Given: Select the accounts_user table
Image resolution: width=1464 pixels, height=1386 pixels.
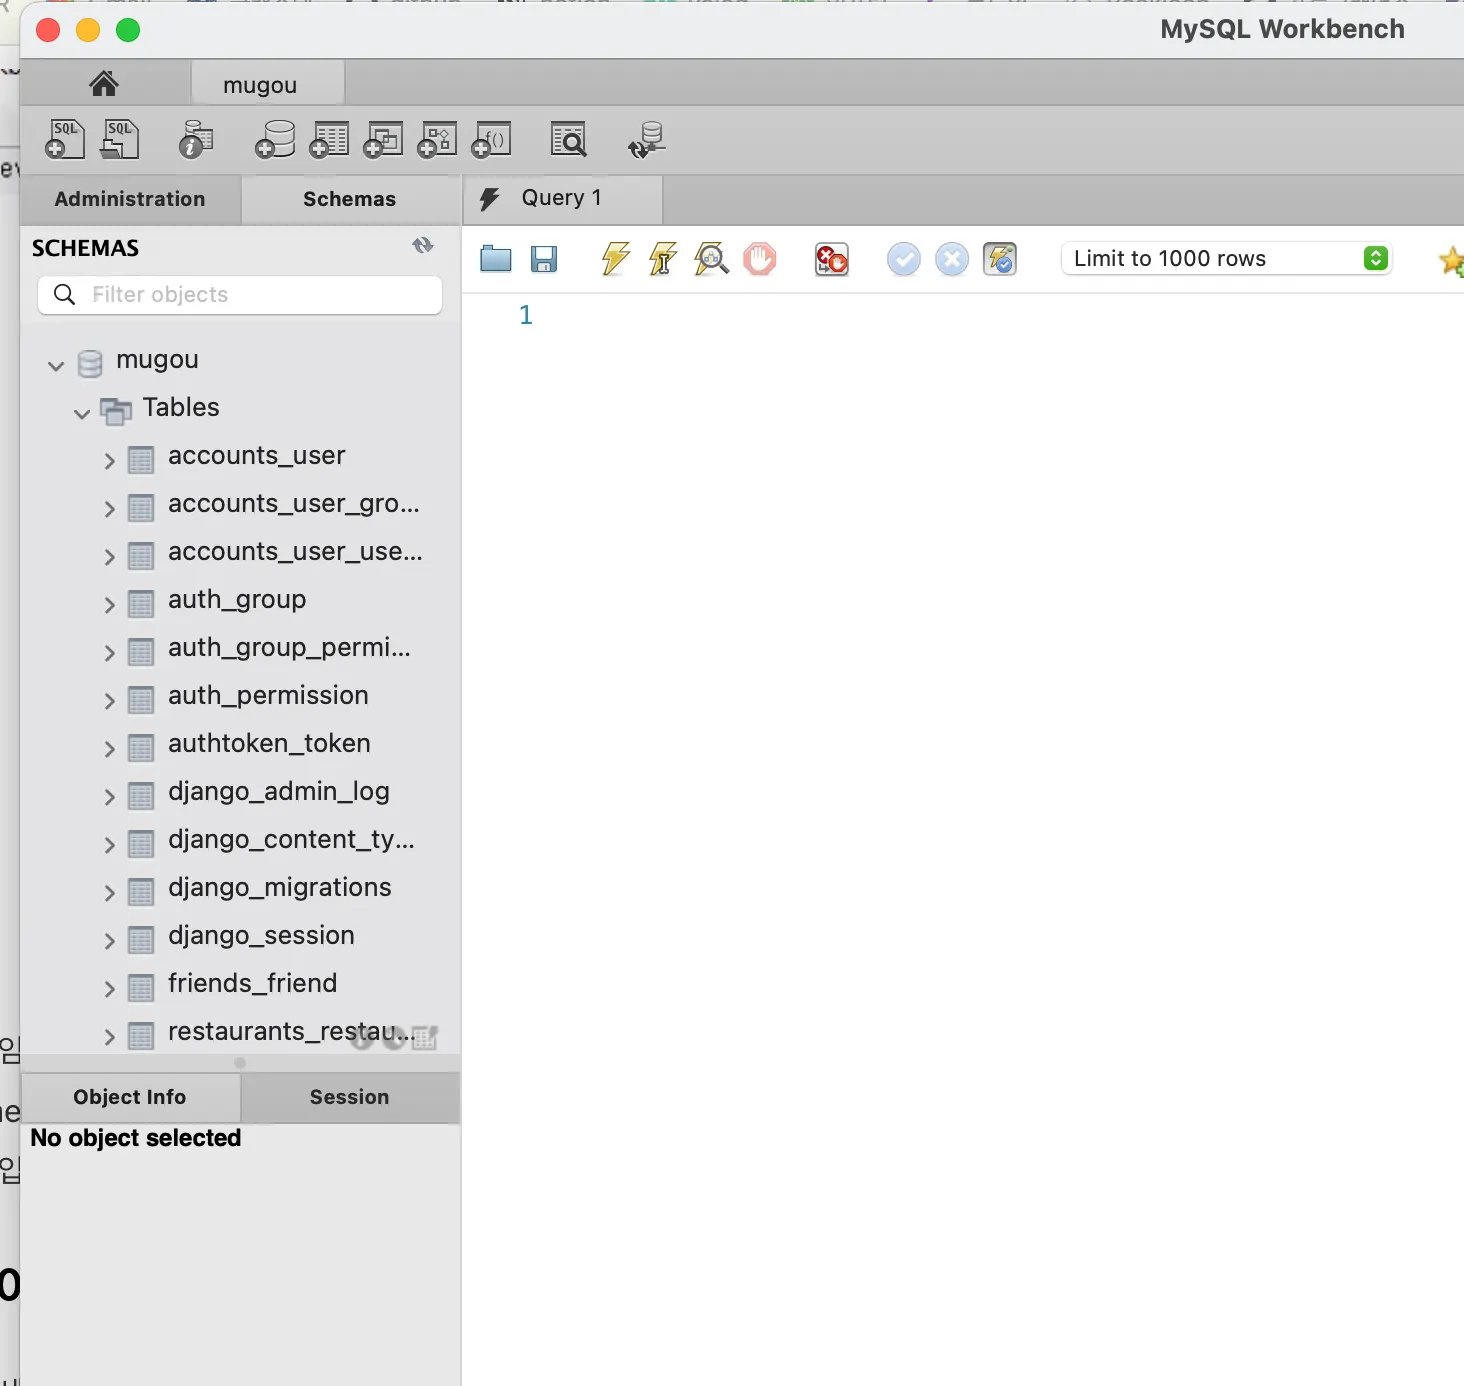Looking at the screenshot, I should [257, 455].
